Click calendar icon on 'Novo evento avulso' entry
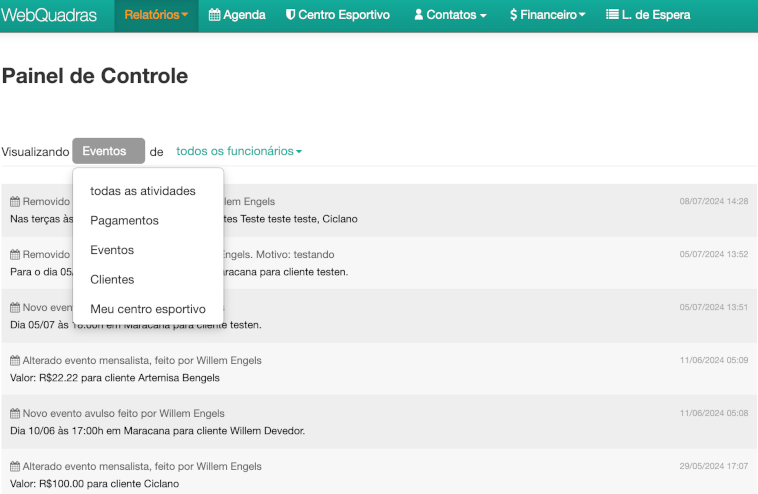Image resolution: width=758 pixels, height=494 pixels. pos(15,413)
